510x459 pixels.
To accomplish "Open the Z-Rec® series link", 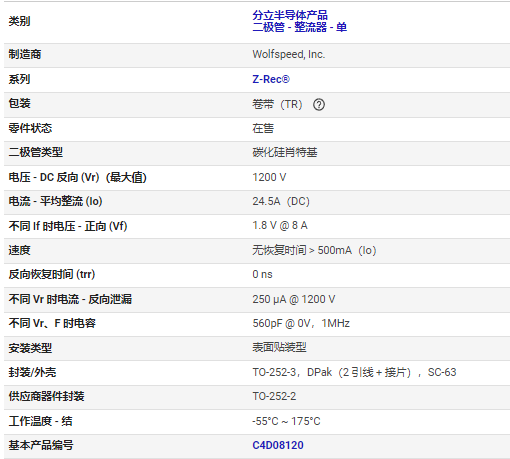I will 271,79.
